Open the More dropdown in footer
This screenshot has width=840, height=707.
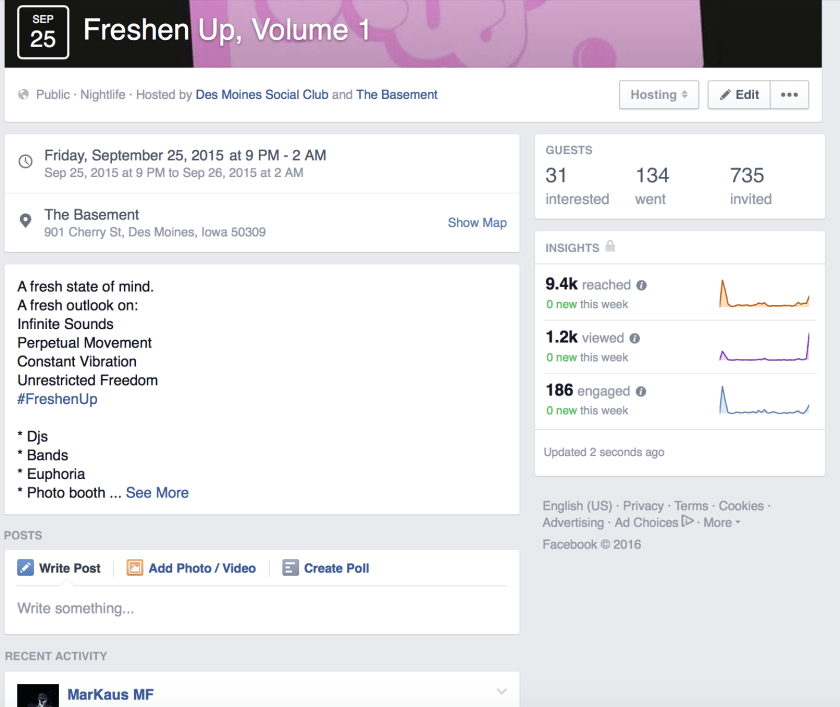click(721, 523)
